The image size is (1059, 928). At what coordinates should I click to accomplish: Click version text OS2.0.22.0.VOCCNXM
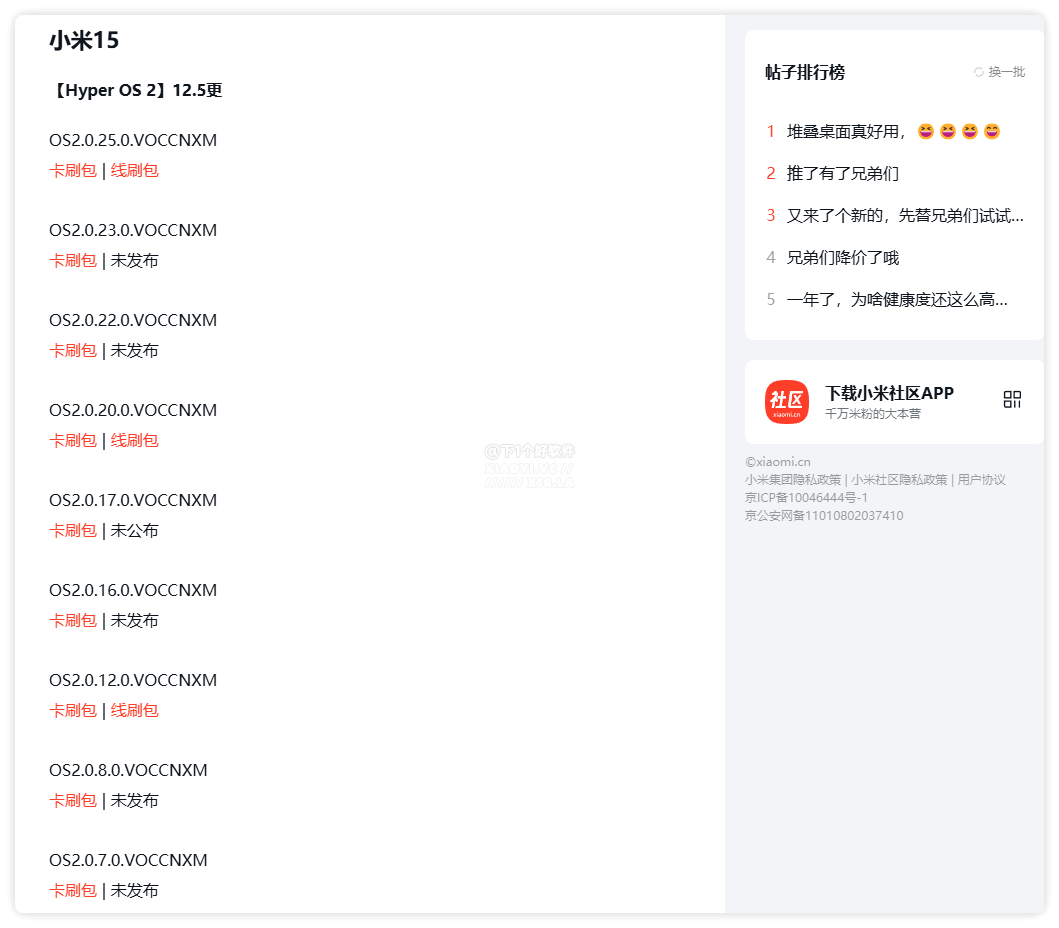pos(133,320)
